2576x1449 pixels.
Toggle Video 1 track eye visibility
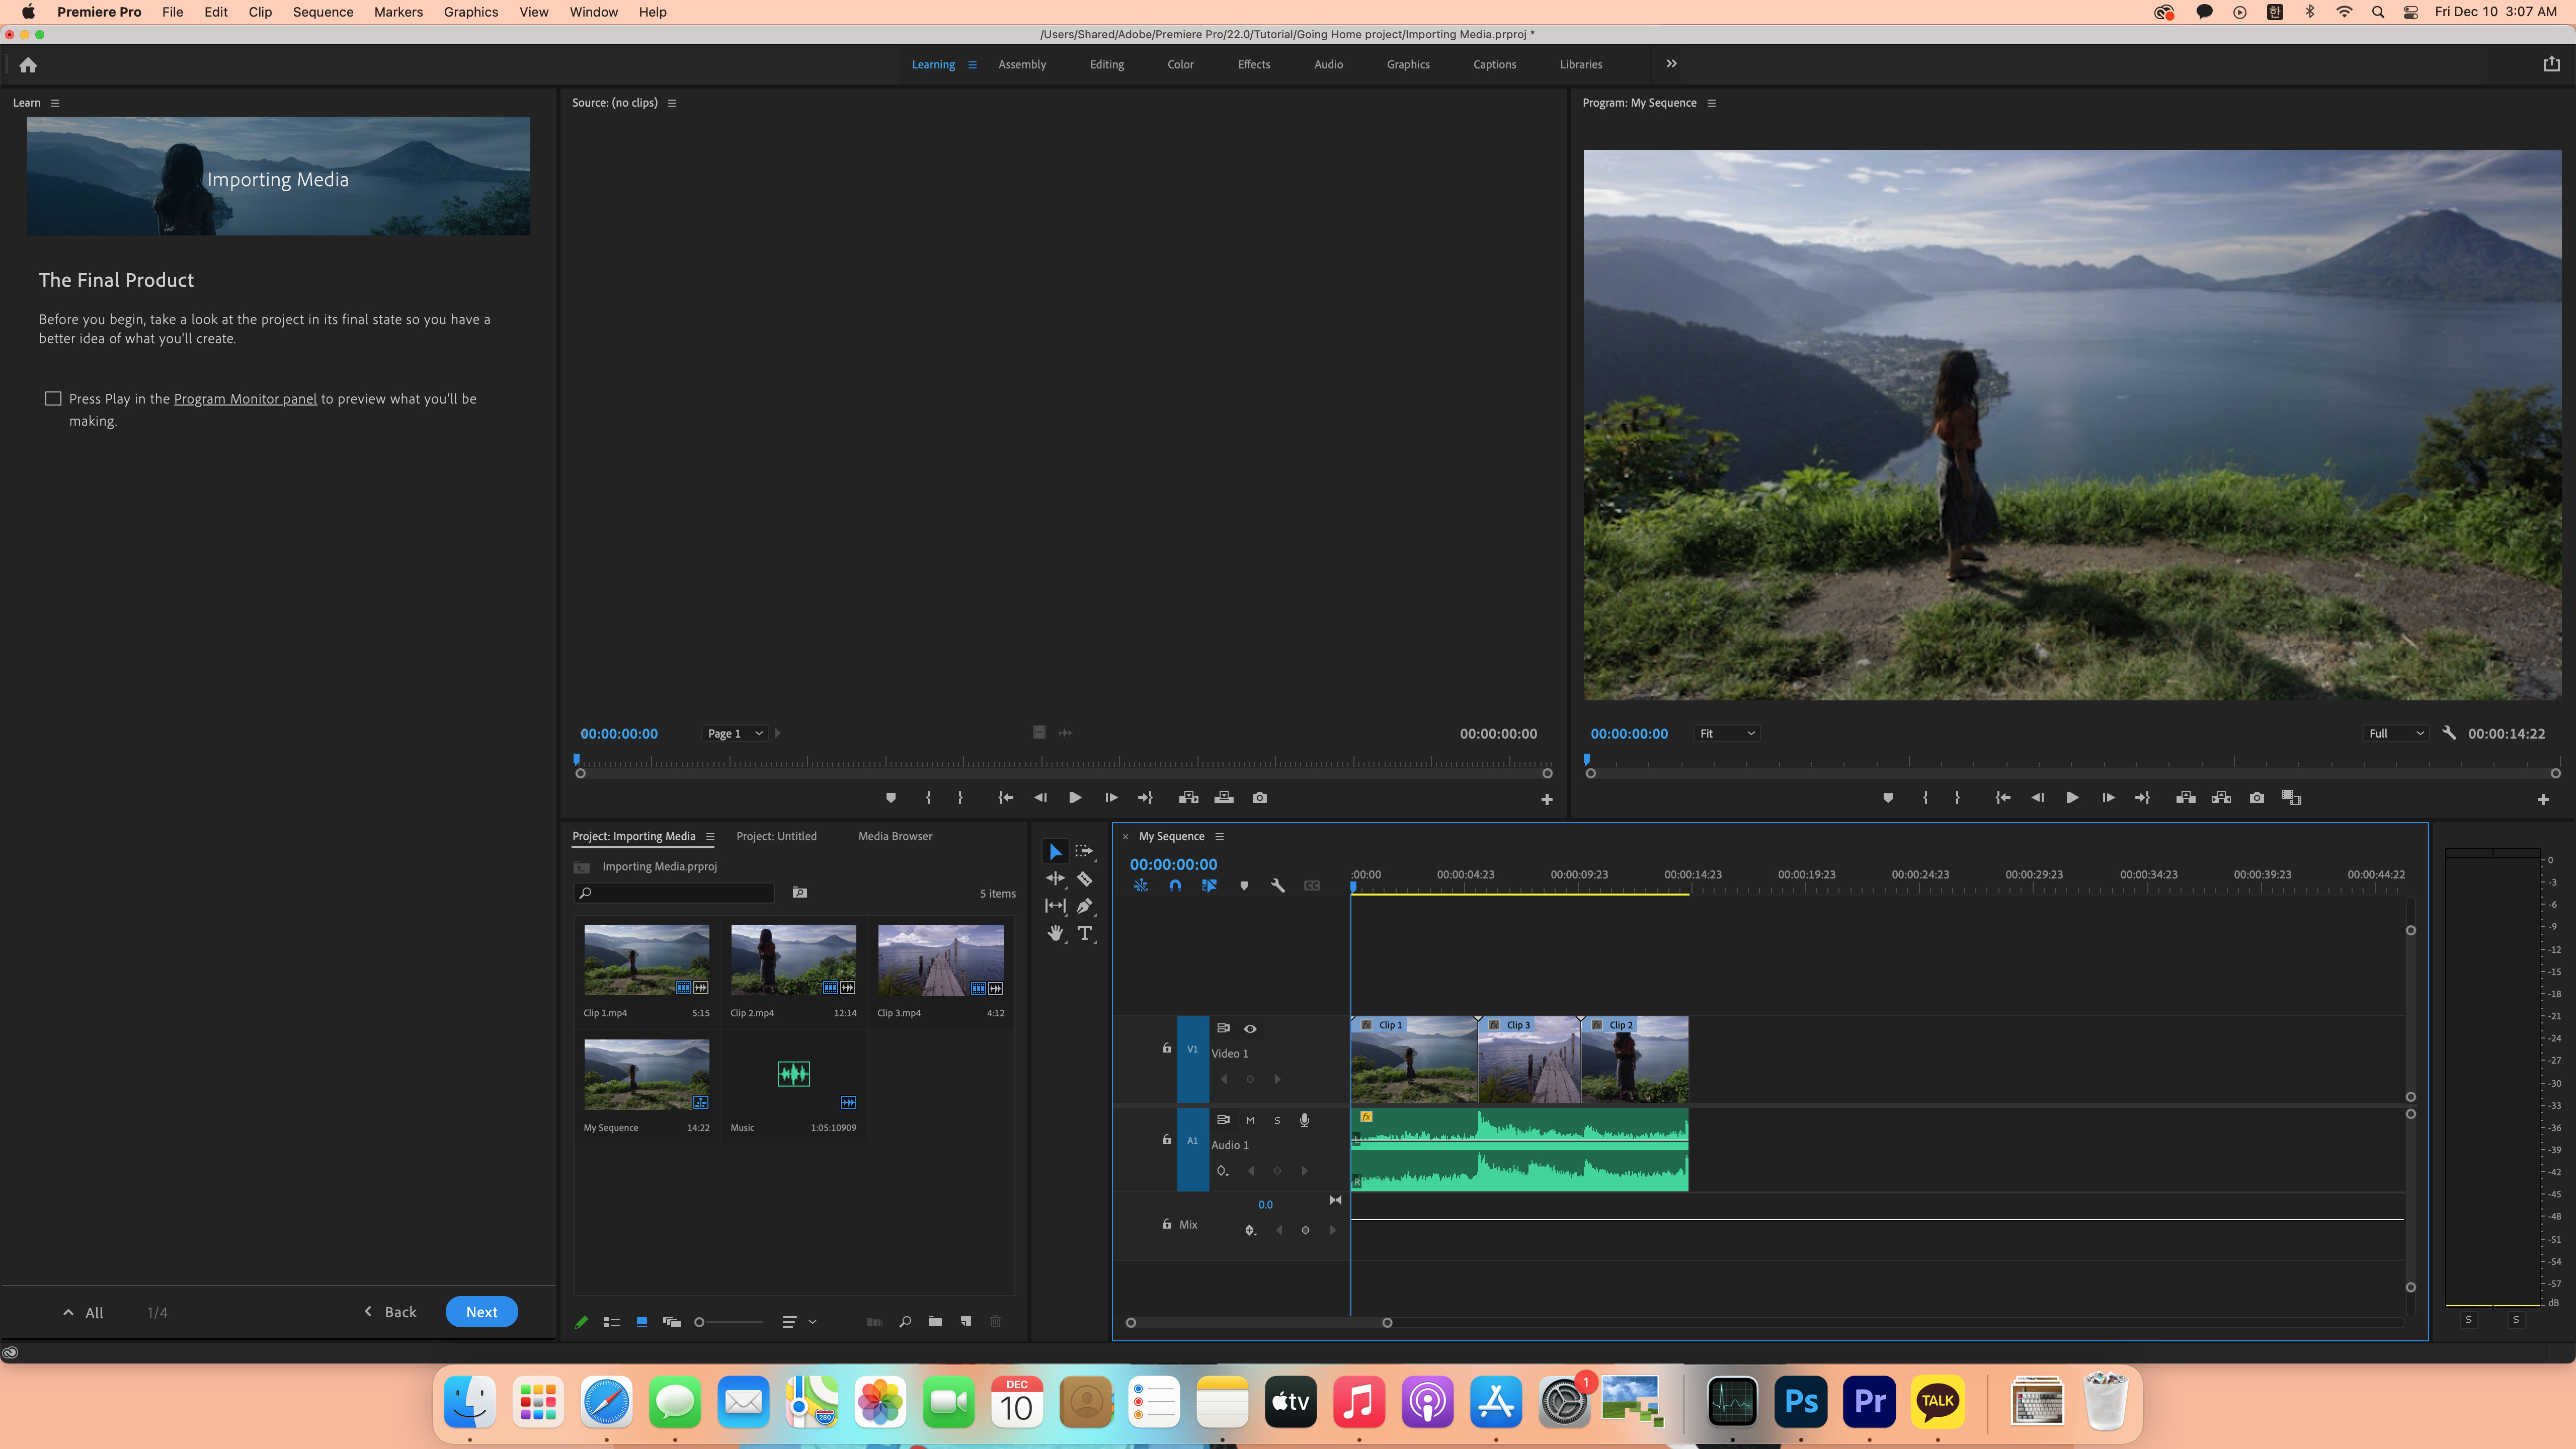(1250, 1029)
